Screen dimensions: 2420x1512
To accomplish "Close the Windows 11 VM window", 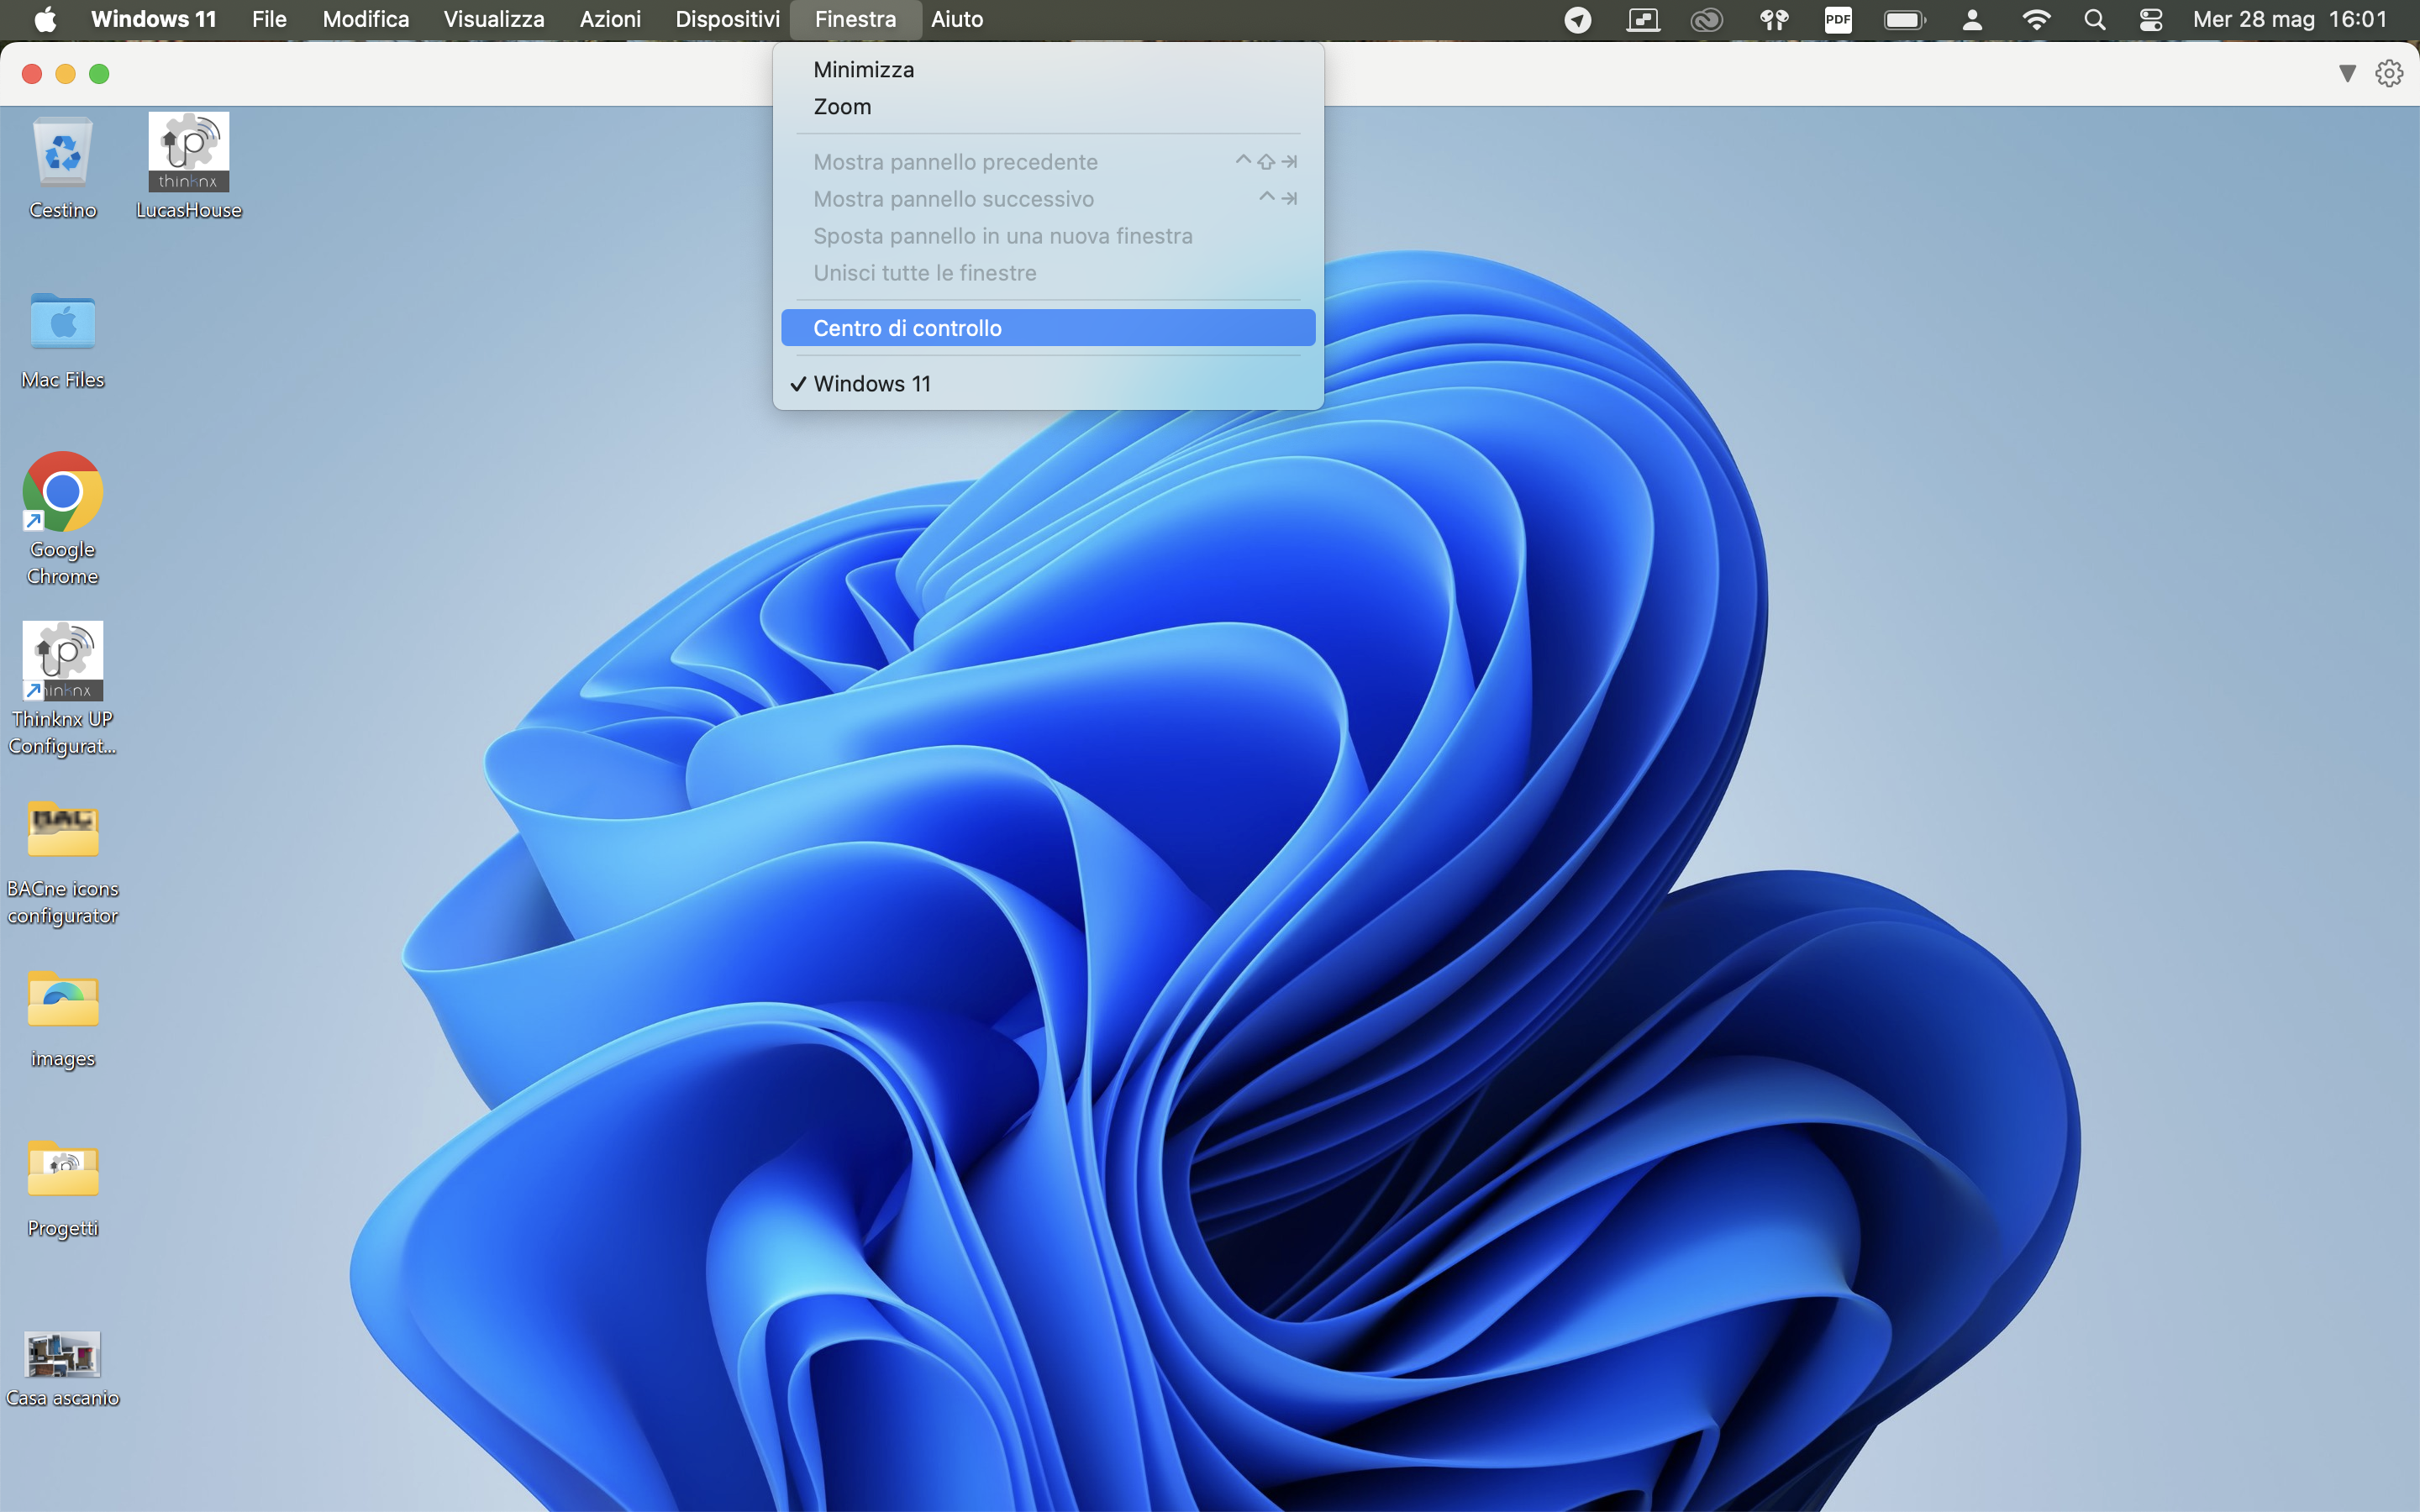I will click(x=32, y=74).
